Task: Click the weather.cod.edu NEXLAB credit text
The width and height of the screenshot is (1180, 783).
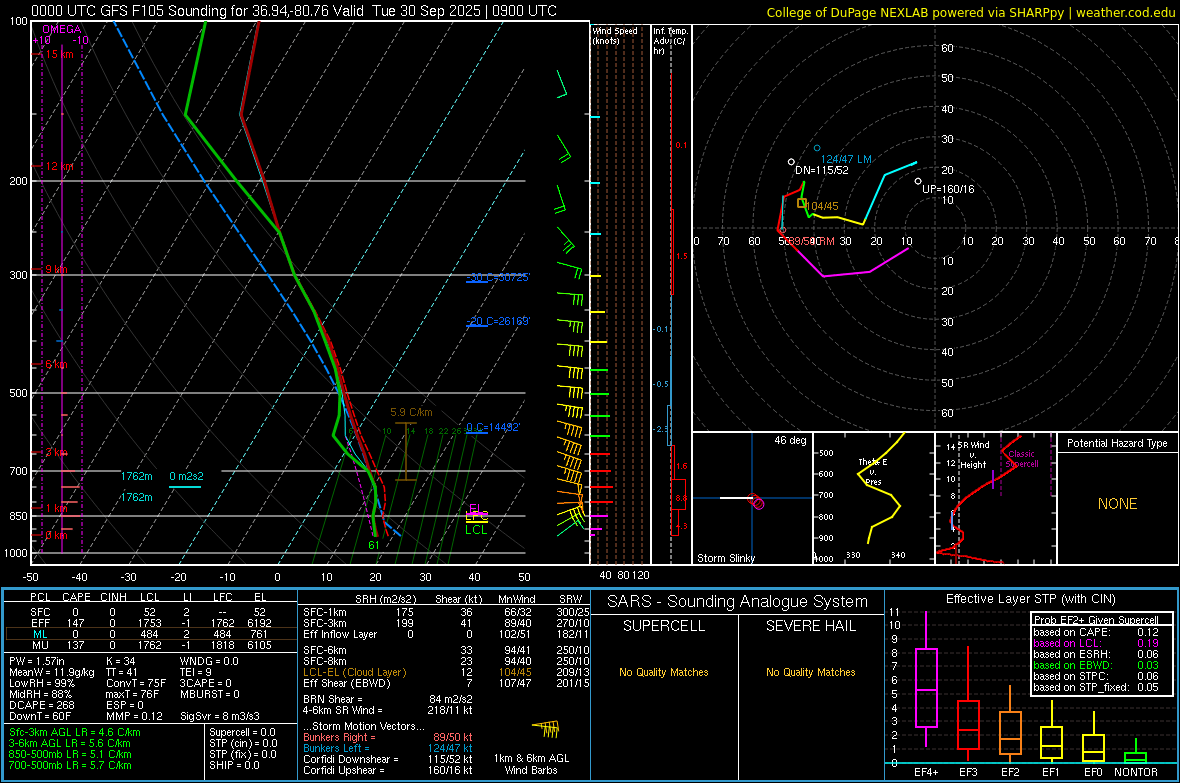Action: 970,12
